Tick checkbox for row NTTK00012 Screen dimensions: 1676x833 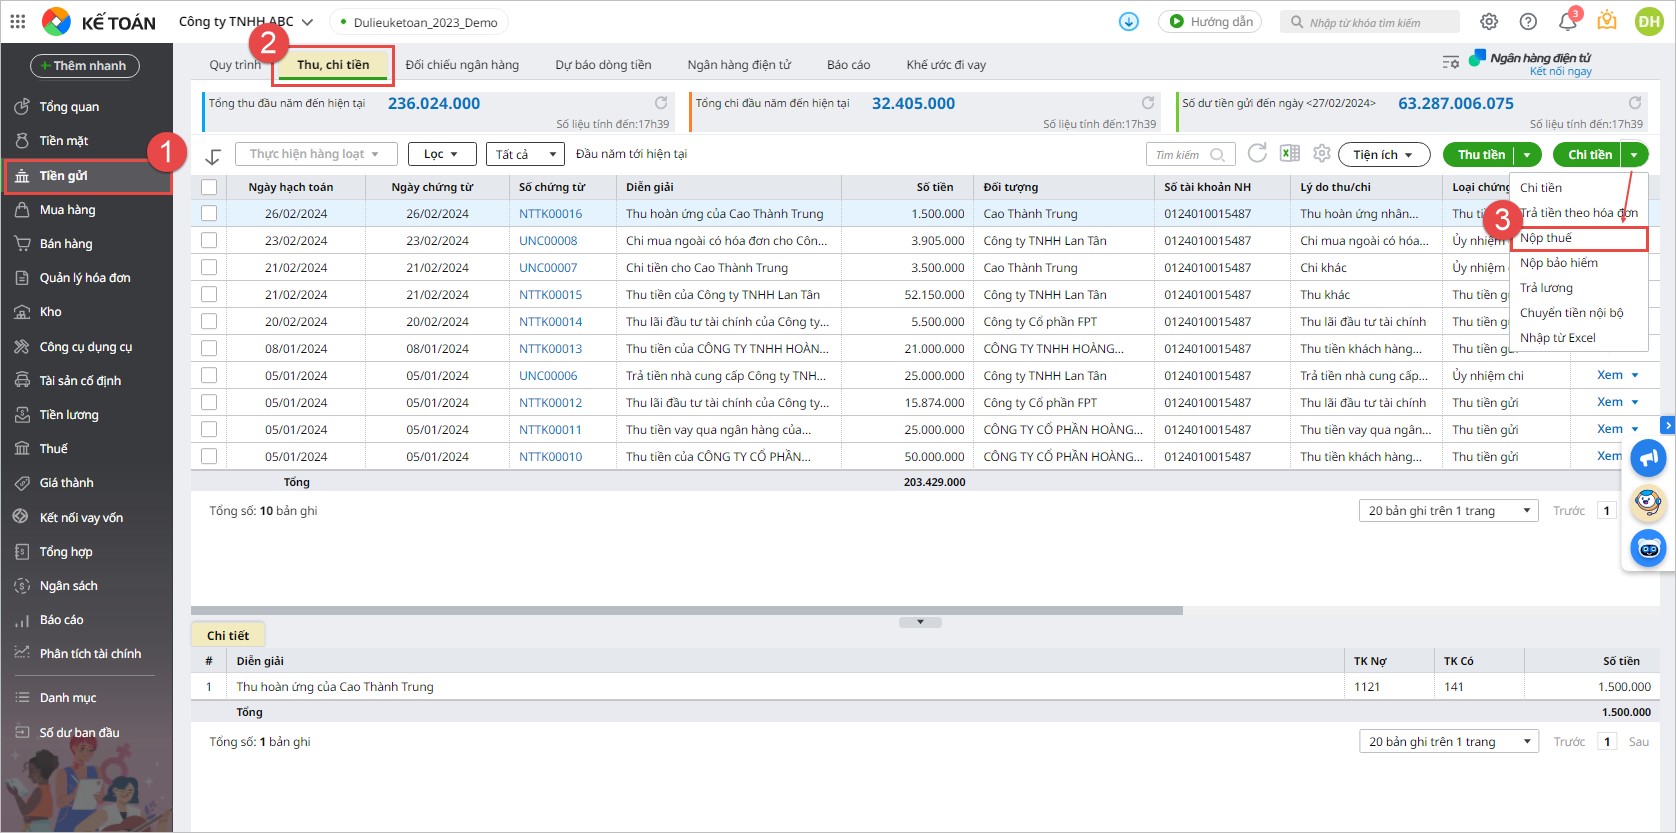click(x=209, y=402)
